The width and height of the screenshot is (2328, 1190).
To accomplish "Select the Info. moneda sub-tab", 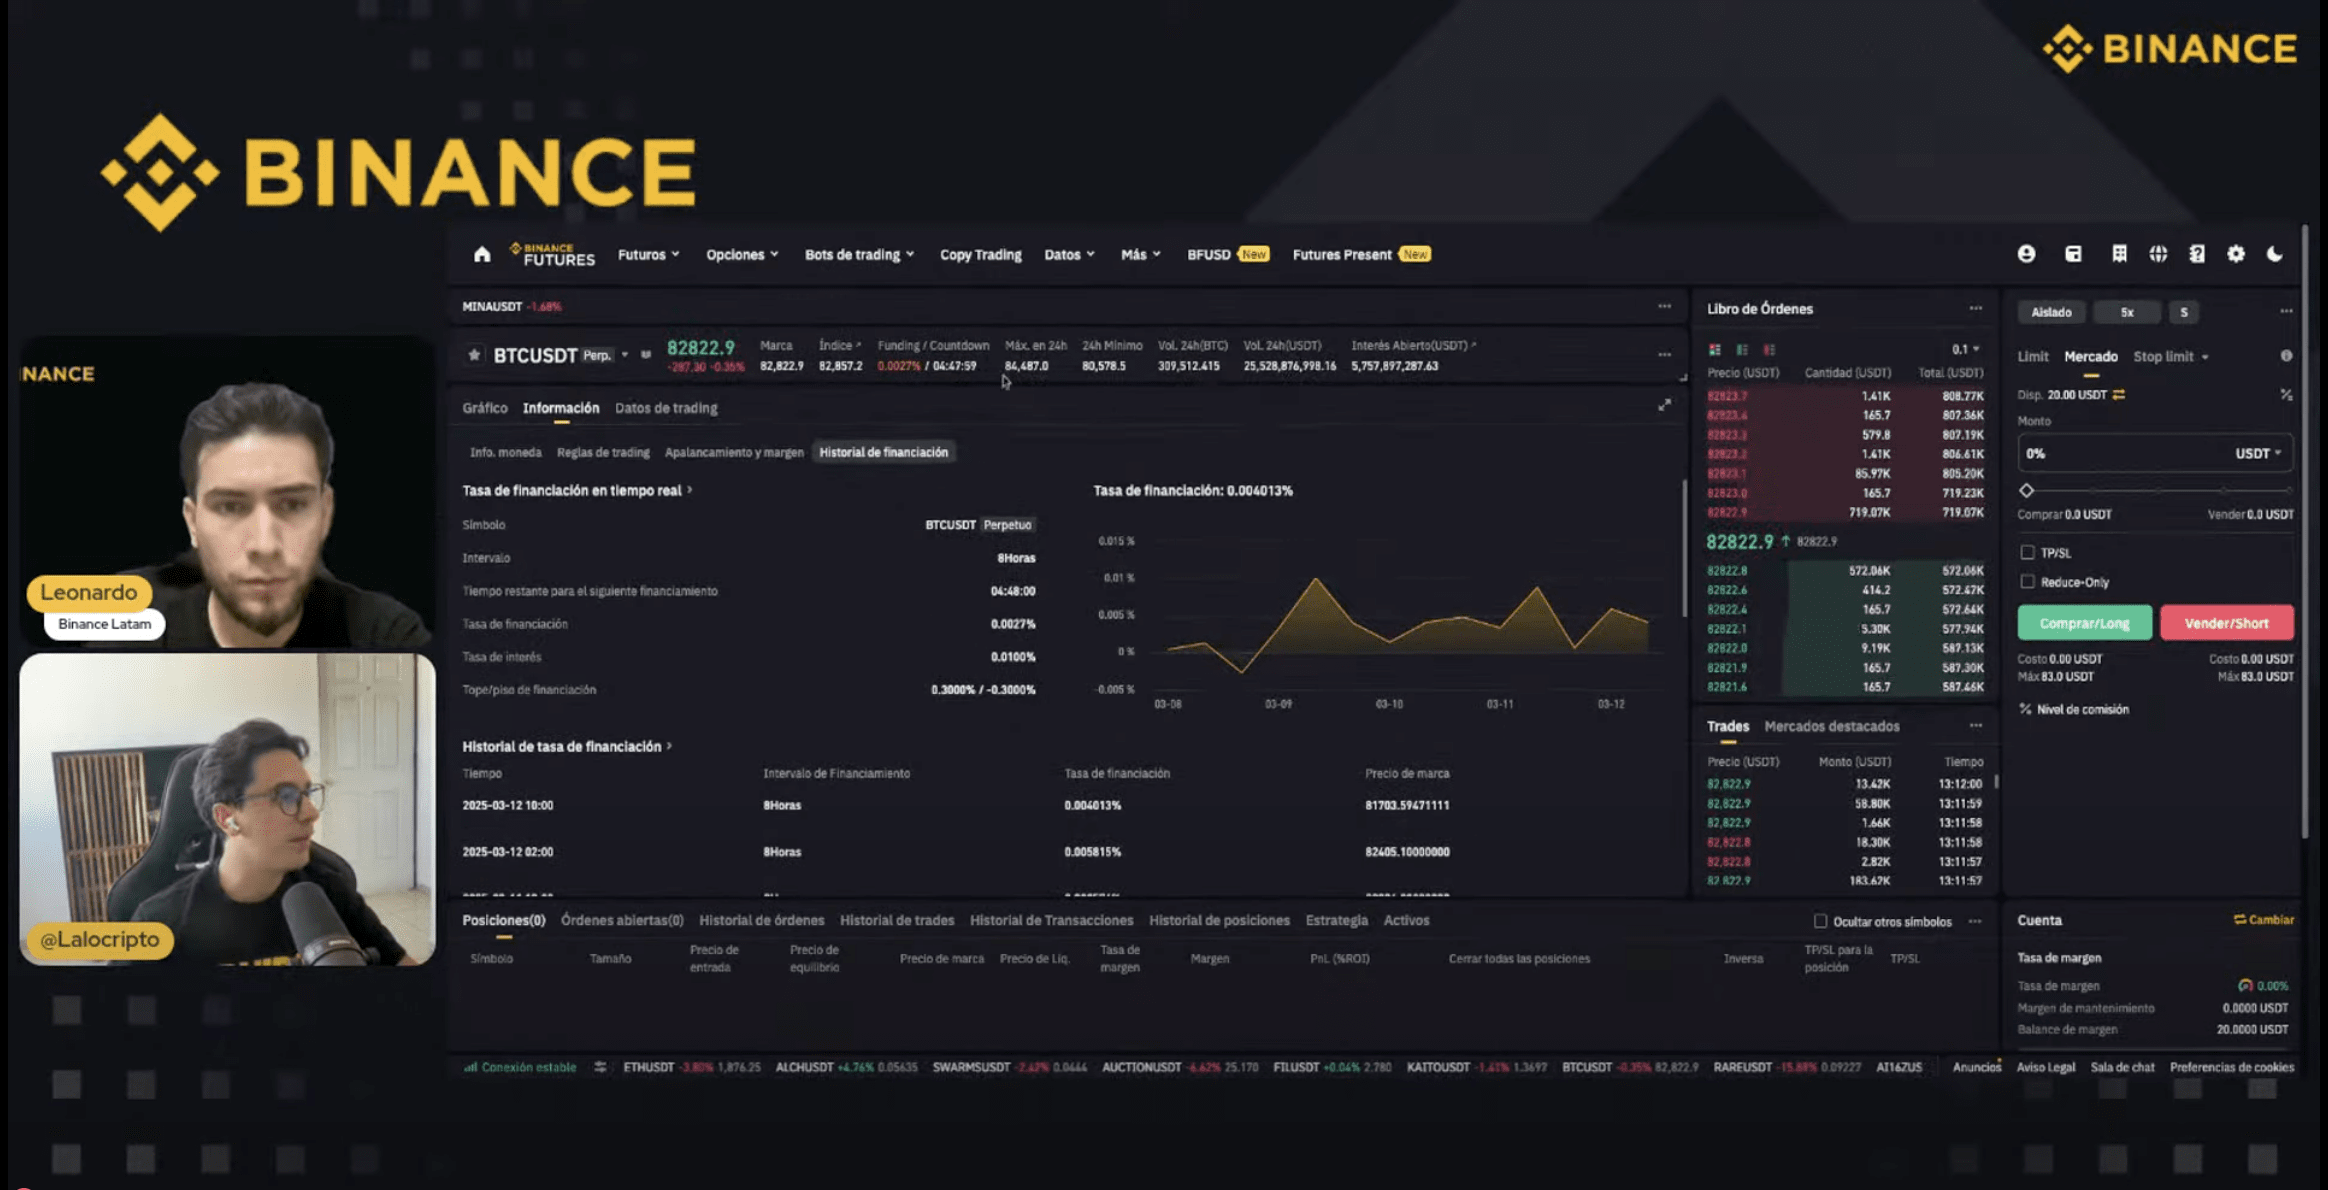I will pyautogui.click(x=505, y=452).
